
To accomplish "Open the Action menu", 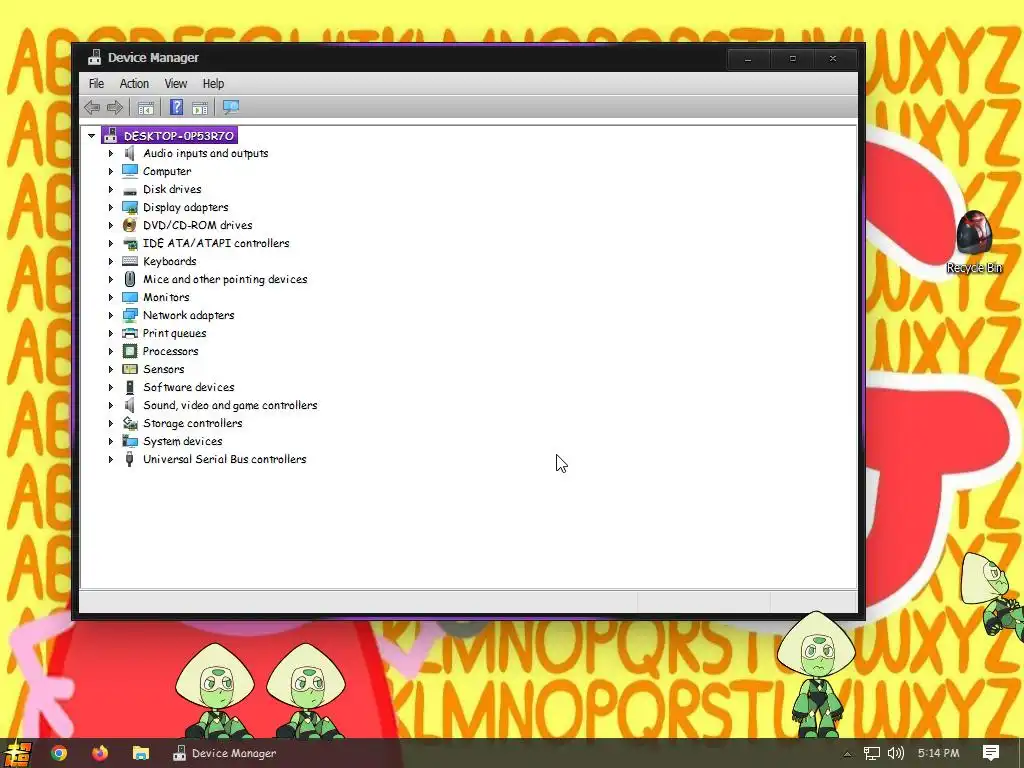I will point(134,84).
